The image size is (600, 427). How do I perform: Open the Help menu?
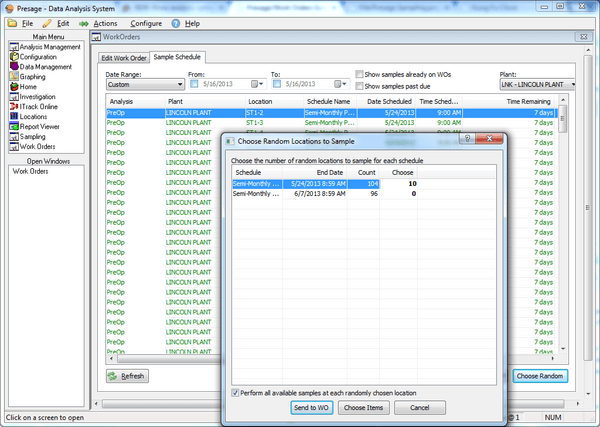192,24
